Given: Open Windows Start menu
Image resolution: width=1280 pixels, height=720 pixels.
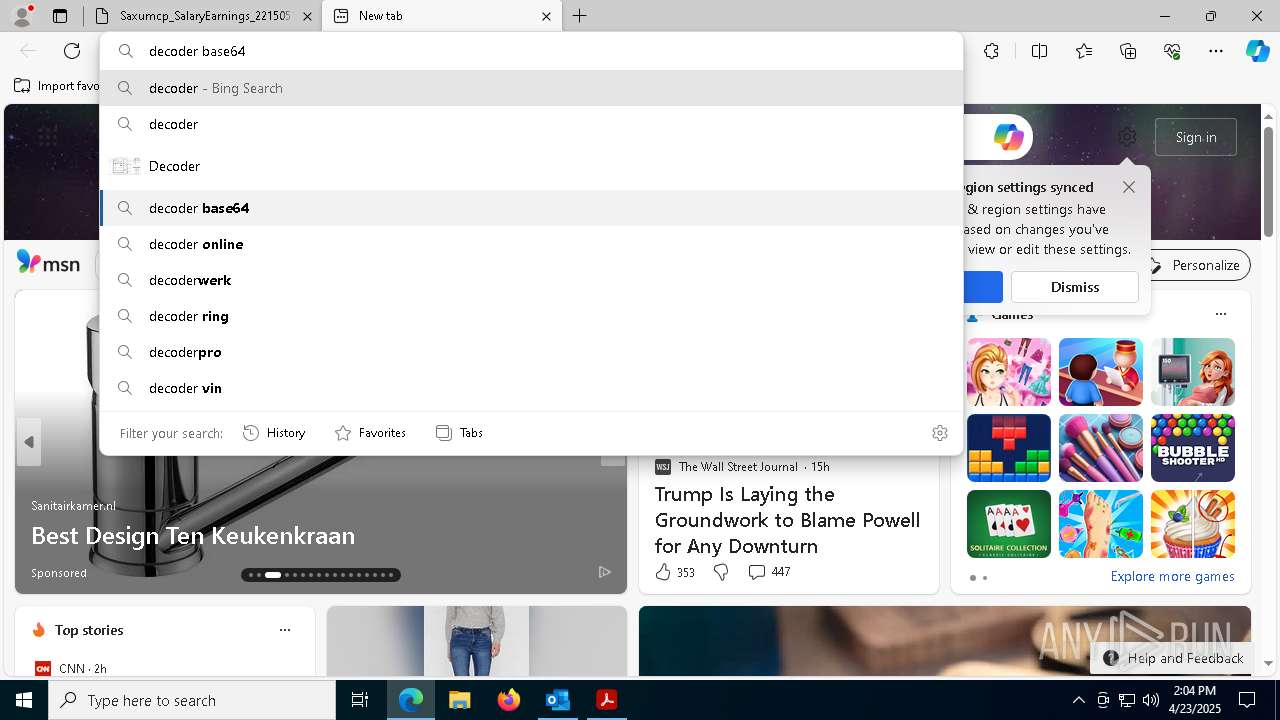Looking at the screenshot, I should pyautogui.click(x=24, y=700).
